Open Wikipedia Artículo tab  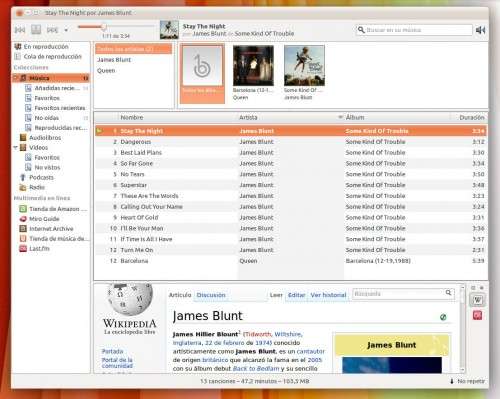(x=180, y=295)
